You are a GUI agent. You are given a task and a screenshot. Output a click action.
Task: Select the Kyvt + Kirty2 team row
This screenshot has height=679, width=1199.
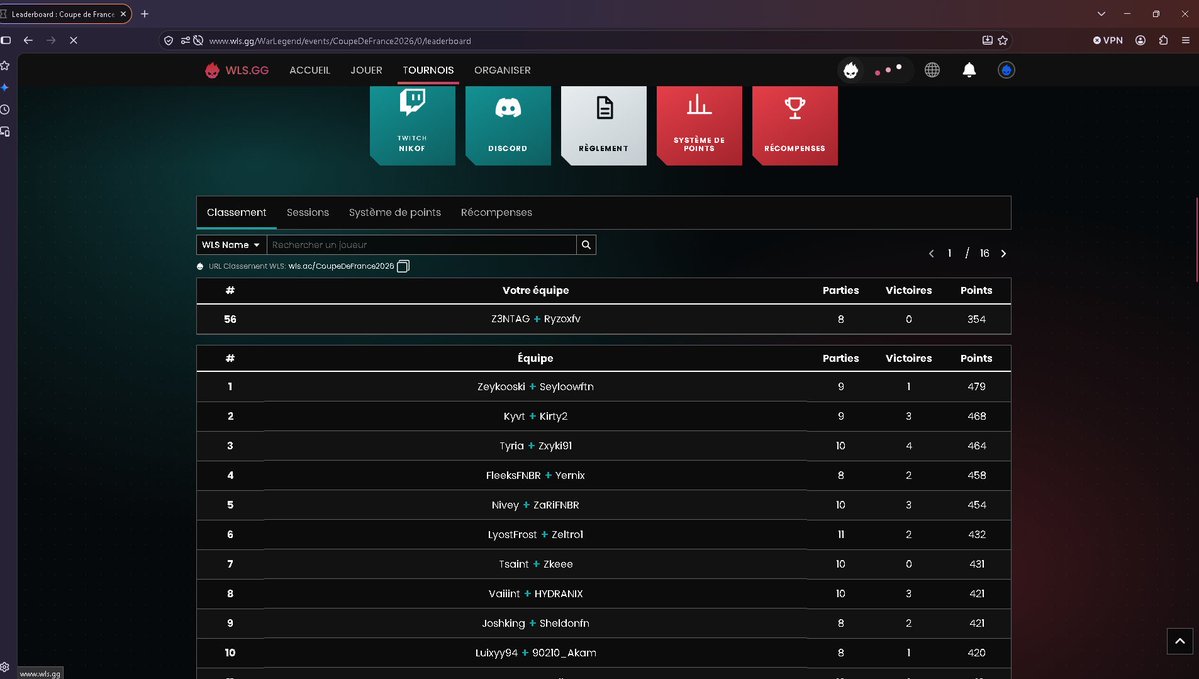[603, 417]
